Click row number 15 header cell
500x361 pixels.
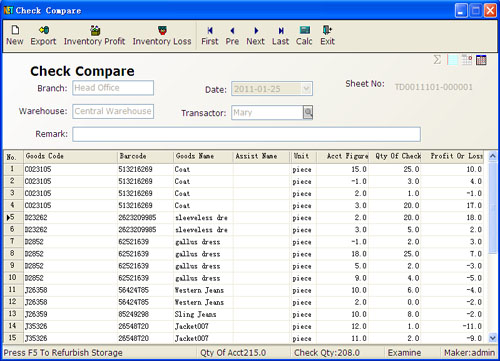coord(14,338)
